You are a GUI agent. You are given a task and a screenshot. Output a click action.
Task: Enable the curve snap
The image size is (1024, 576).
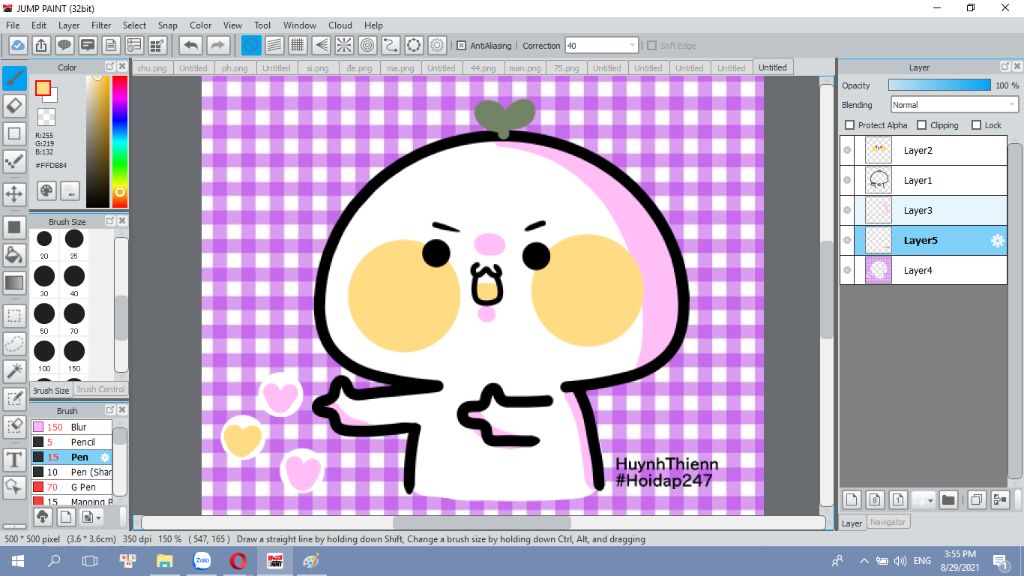(x=391, y=45)
